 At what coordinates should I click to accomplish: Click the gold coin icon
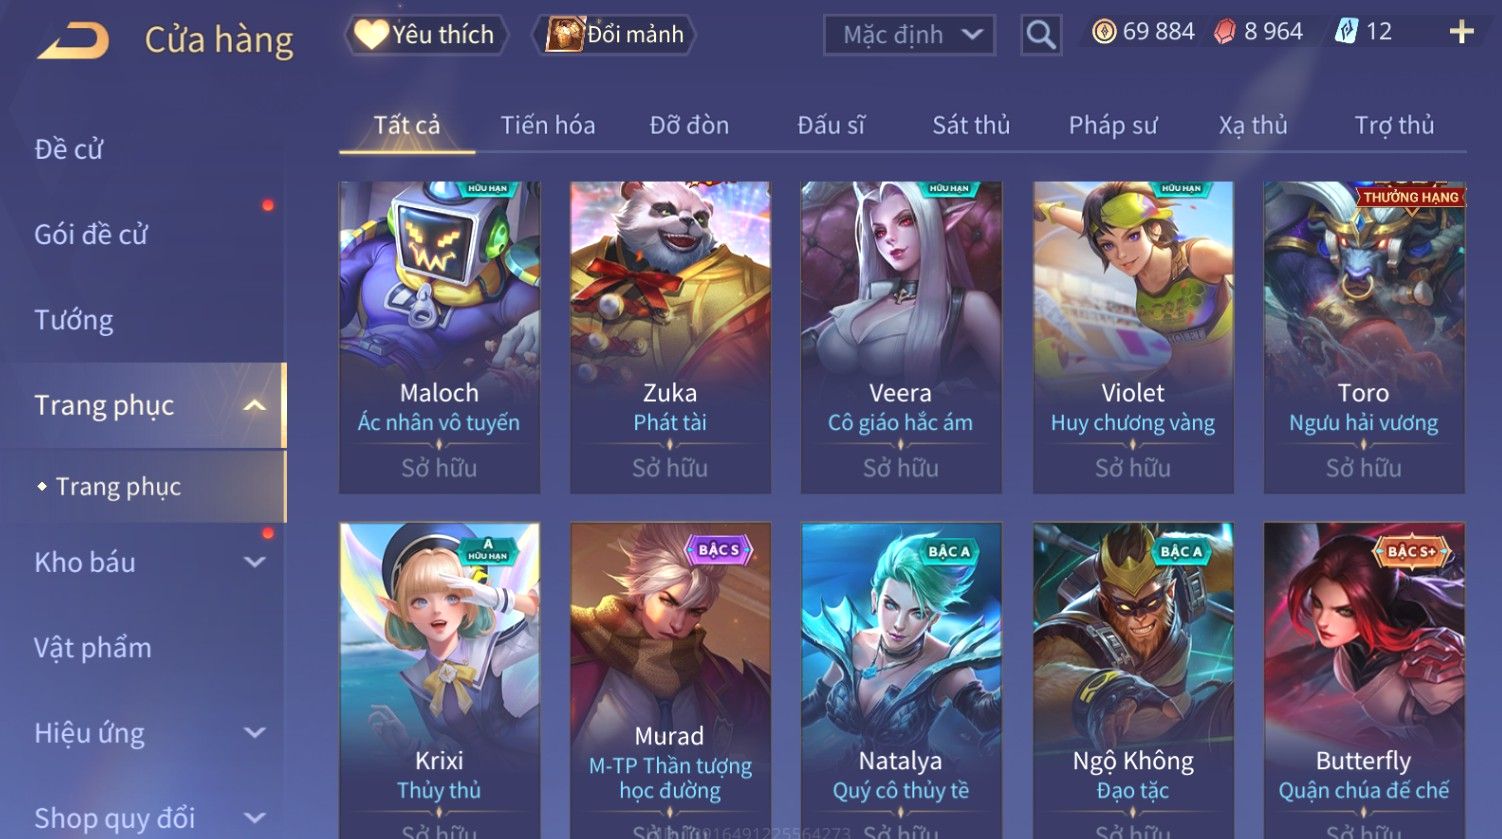point(1104,32)
